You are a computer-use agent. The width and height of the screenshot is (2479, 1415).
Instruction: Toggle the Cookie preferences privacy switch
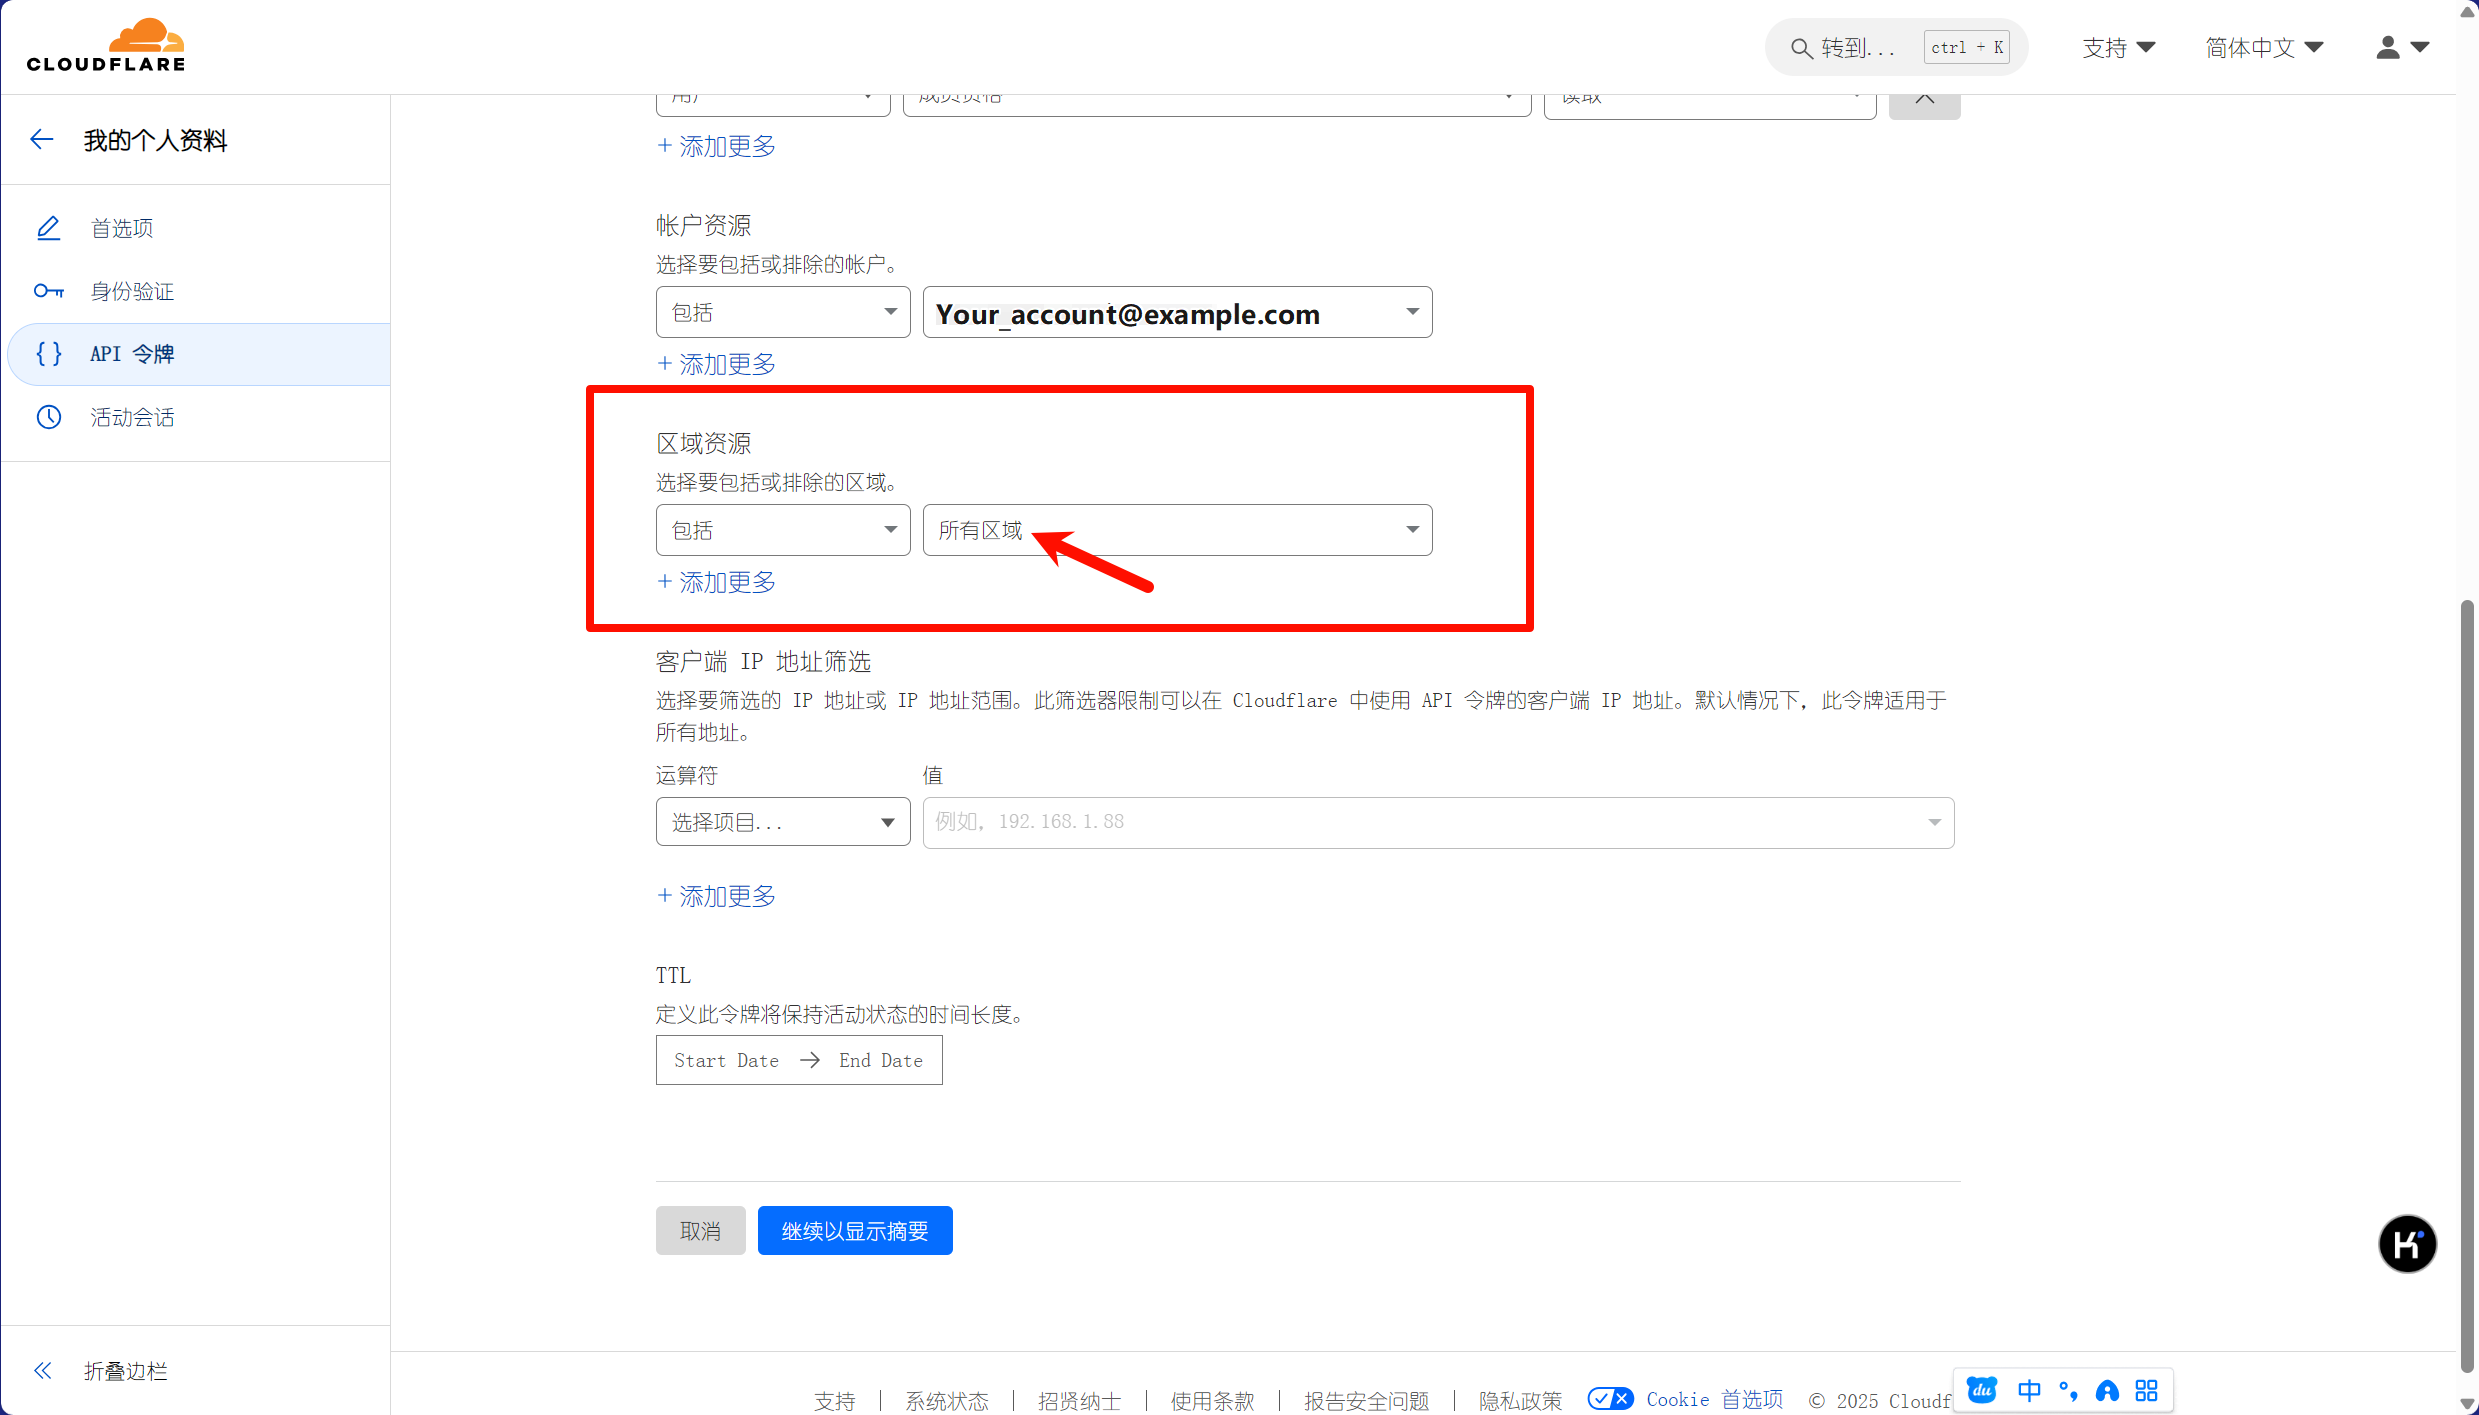click(1610, 1399)
